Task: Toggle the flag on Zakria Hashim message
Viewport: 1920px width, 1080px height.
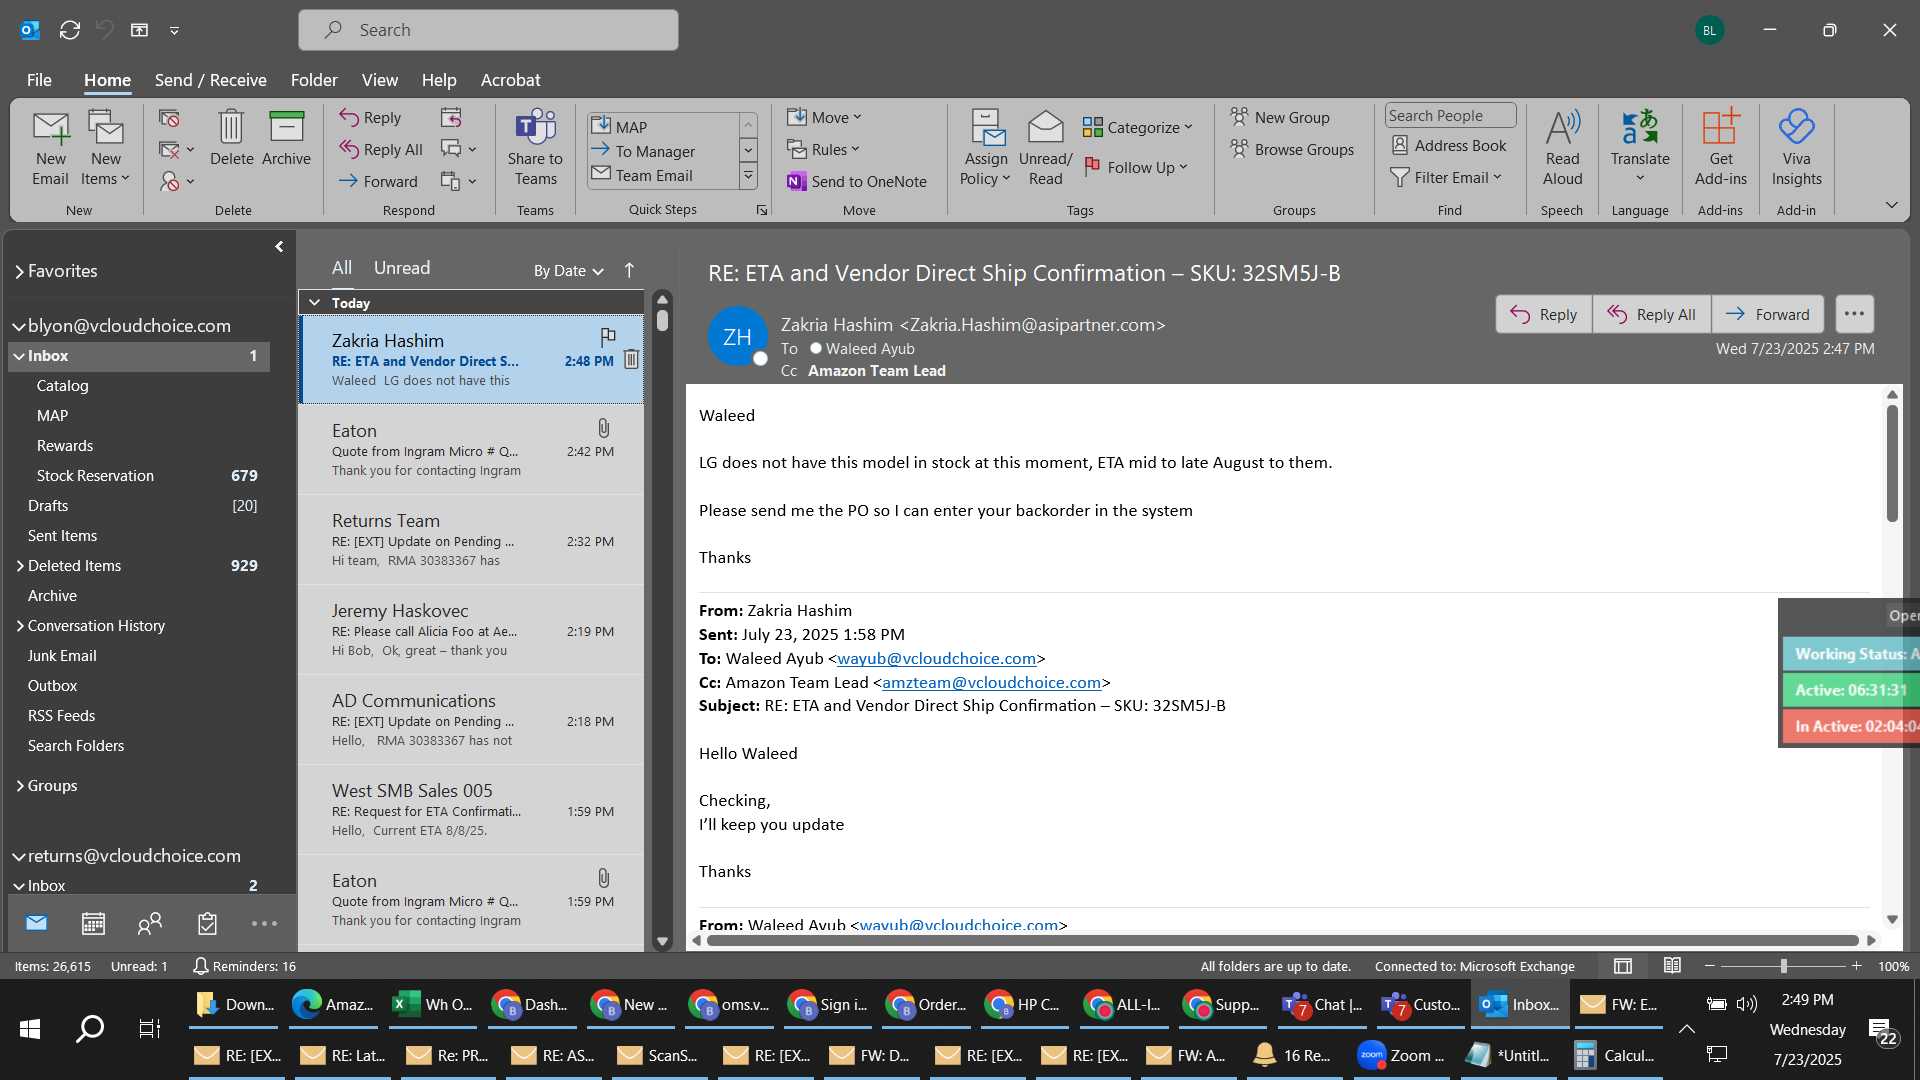Action: 608,336
